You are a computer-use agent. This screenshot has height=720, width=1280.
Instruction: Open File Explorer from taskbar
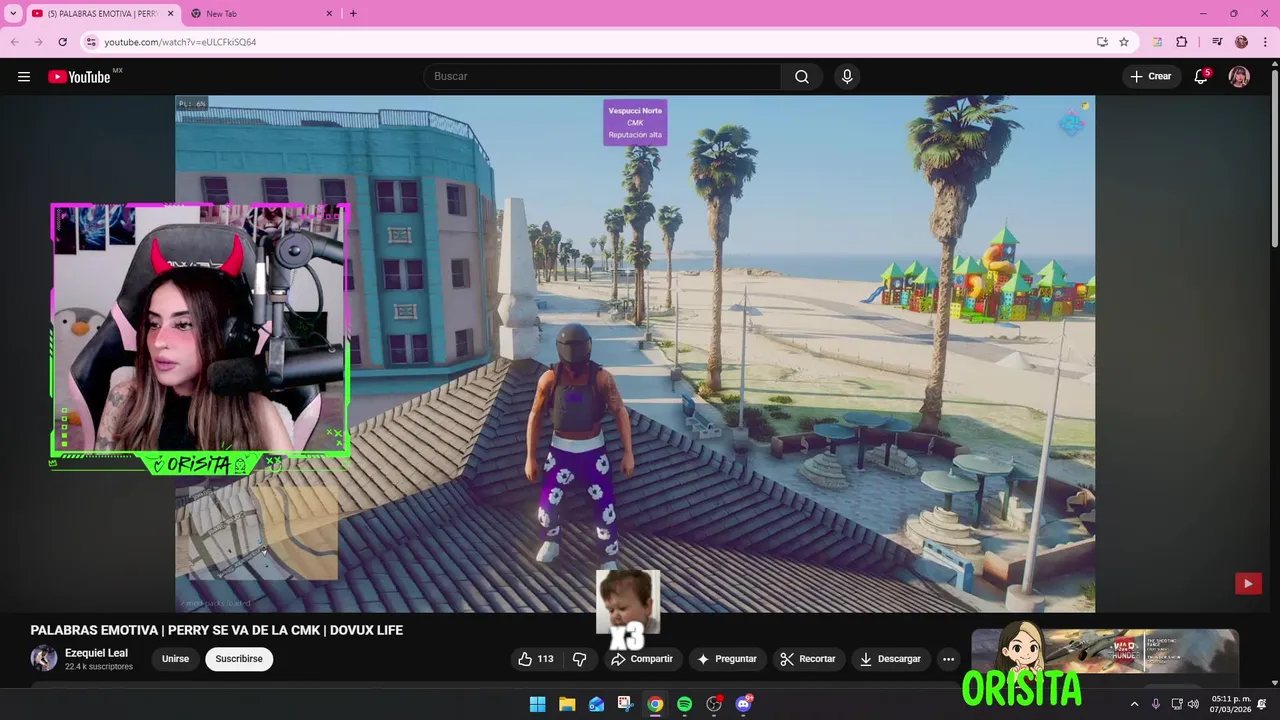pos(567,704)
